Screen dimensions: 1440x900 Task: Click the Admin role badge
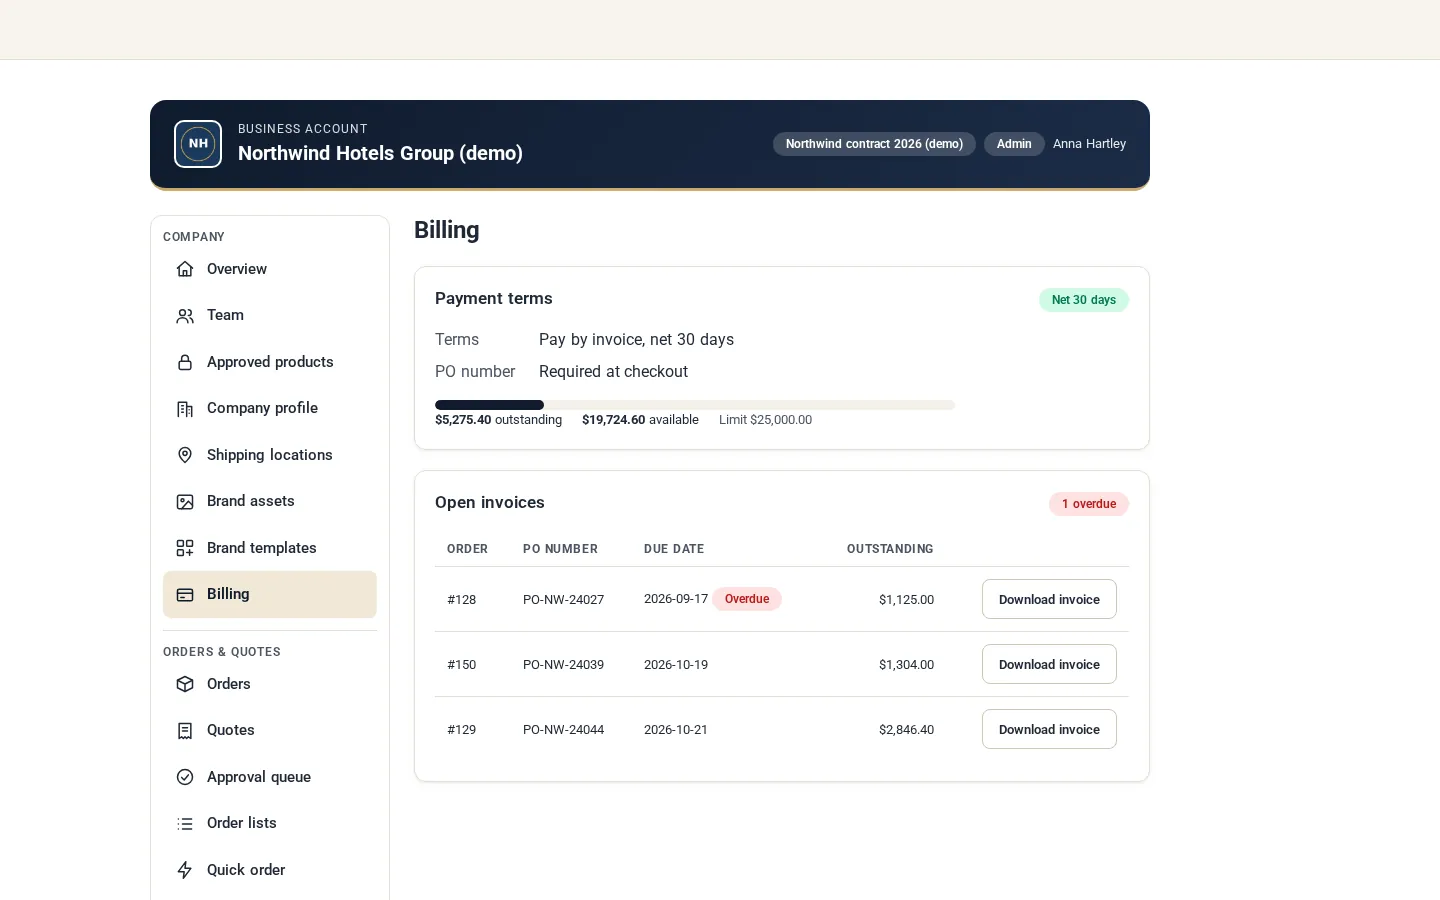tap(1014, 144)
